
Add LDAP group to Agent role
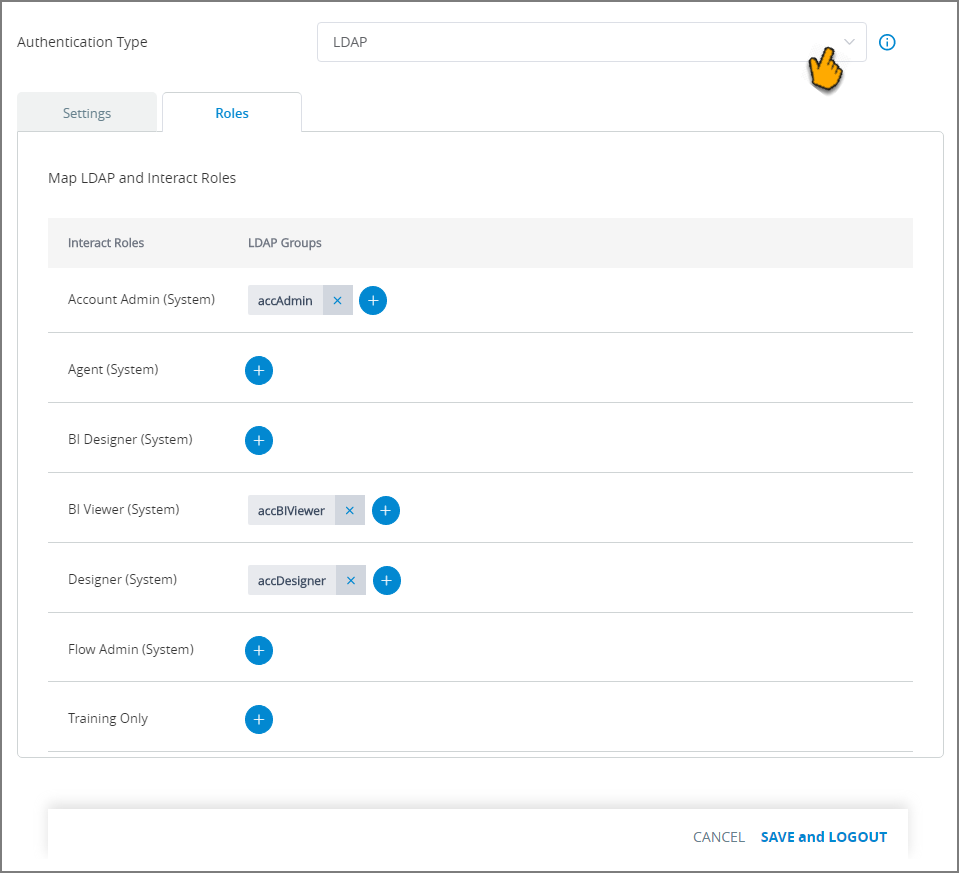259,371
